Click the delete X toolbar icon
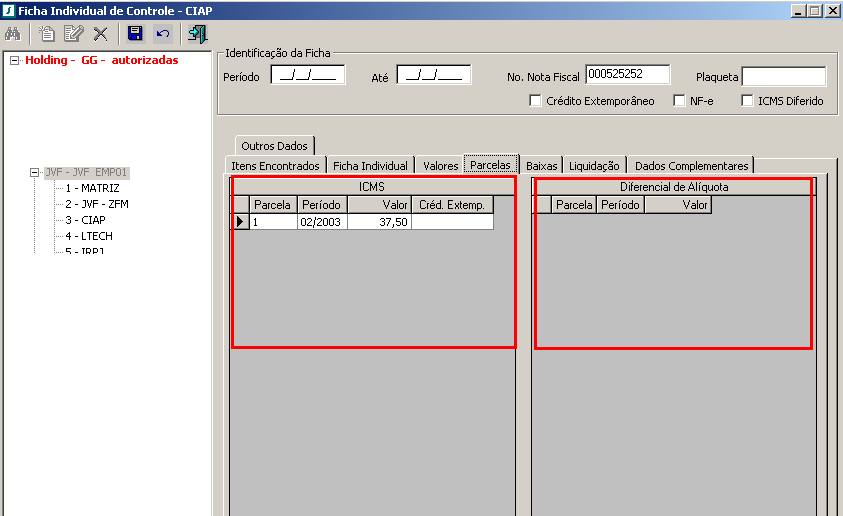 tap(101, 34)
